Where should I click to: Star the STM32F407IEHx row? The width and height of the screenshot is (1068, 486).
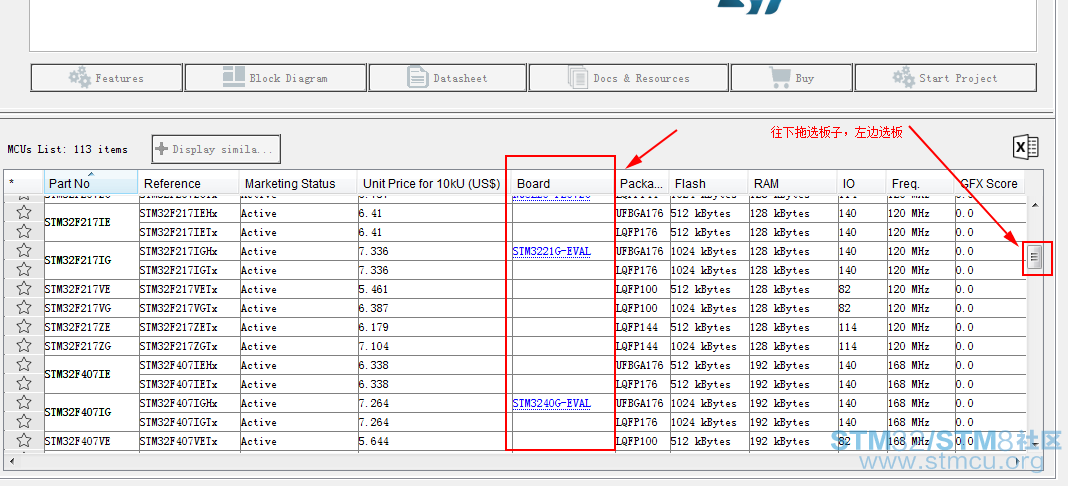[x=24, y=366]
